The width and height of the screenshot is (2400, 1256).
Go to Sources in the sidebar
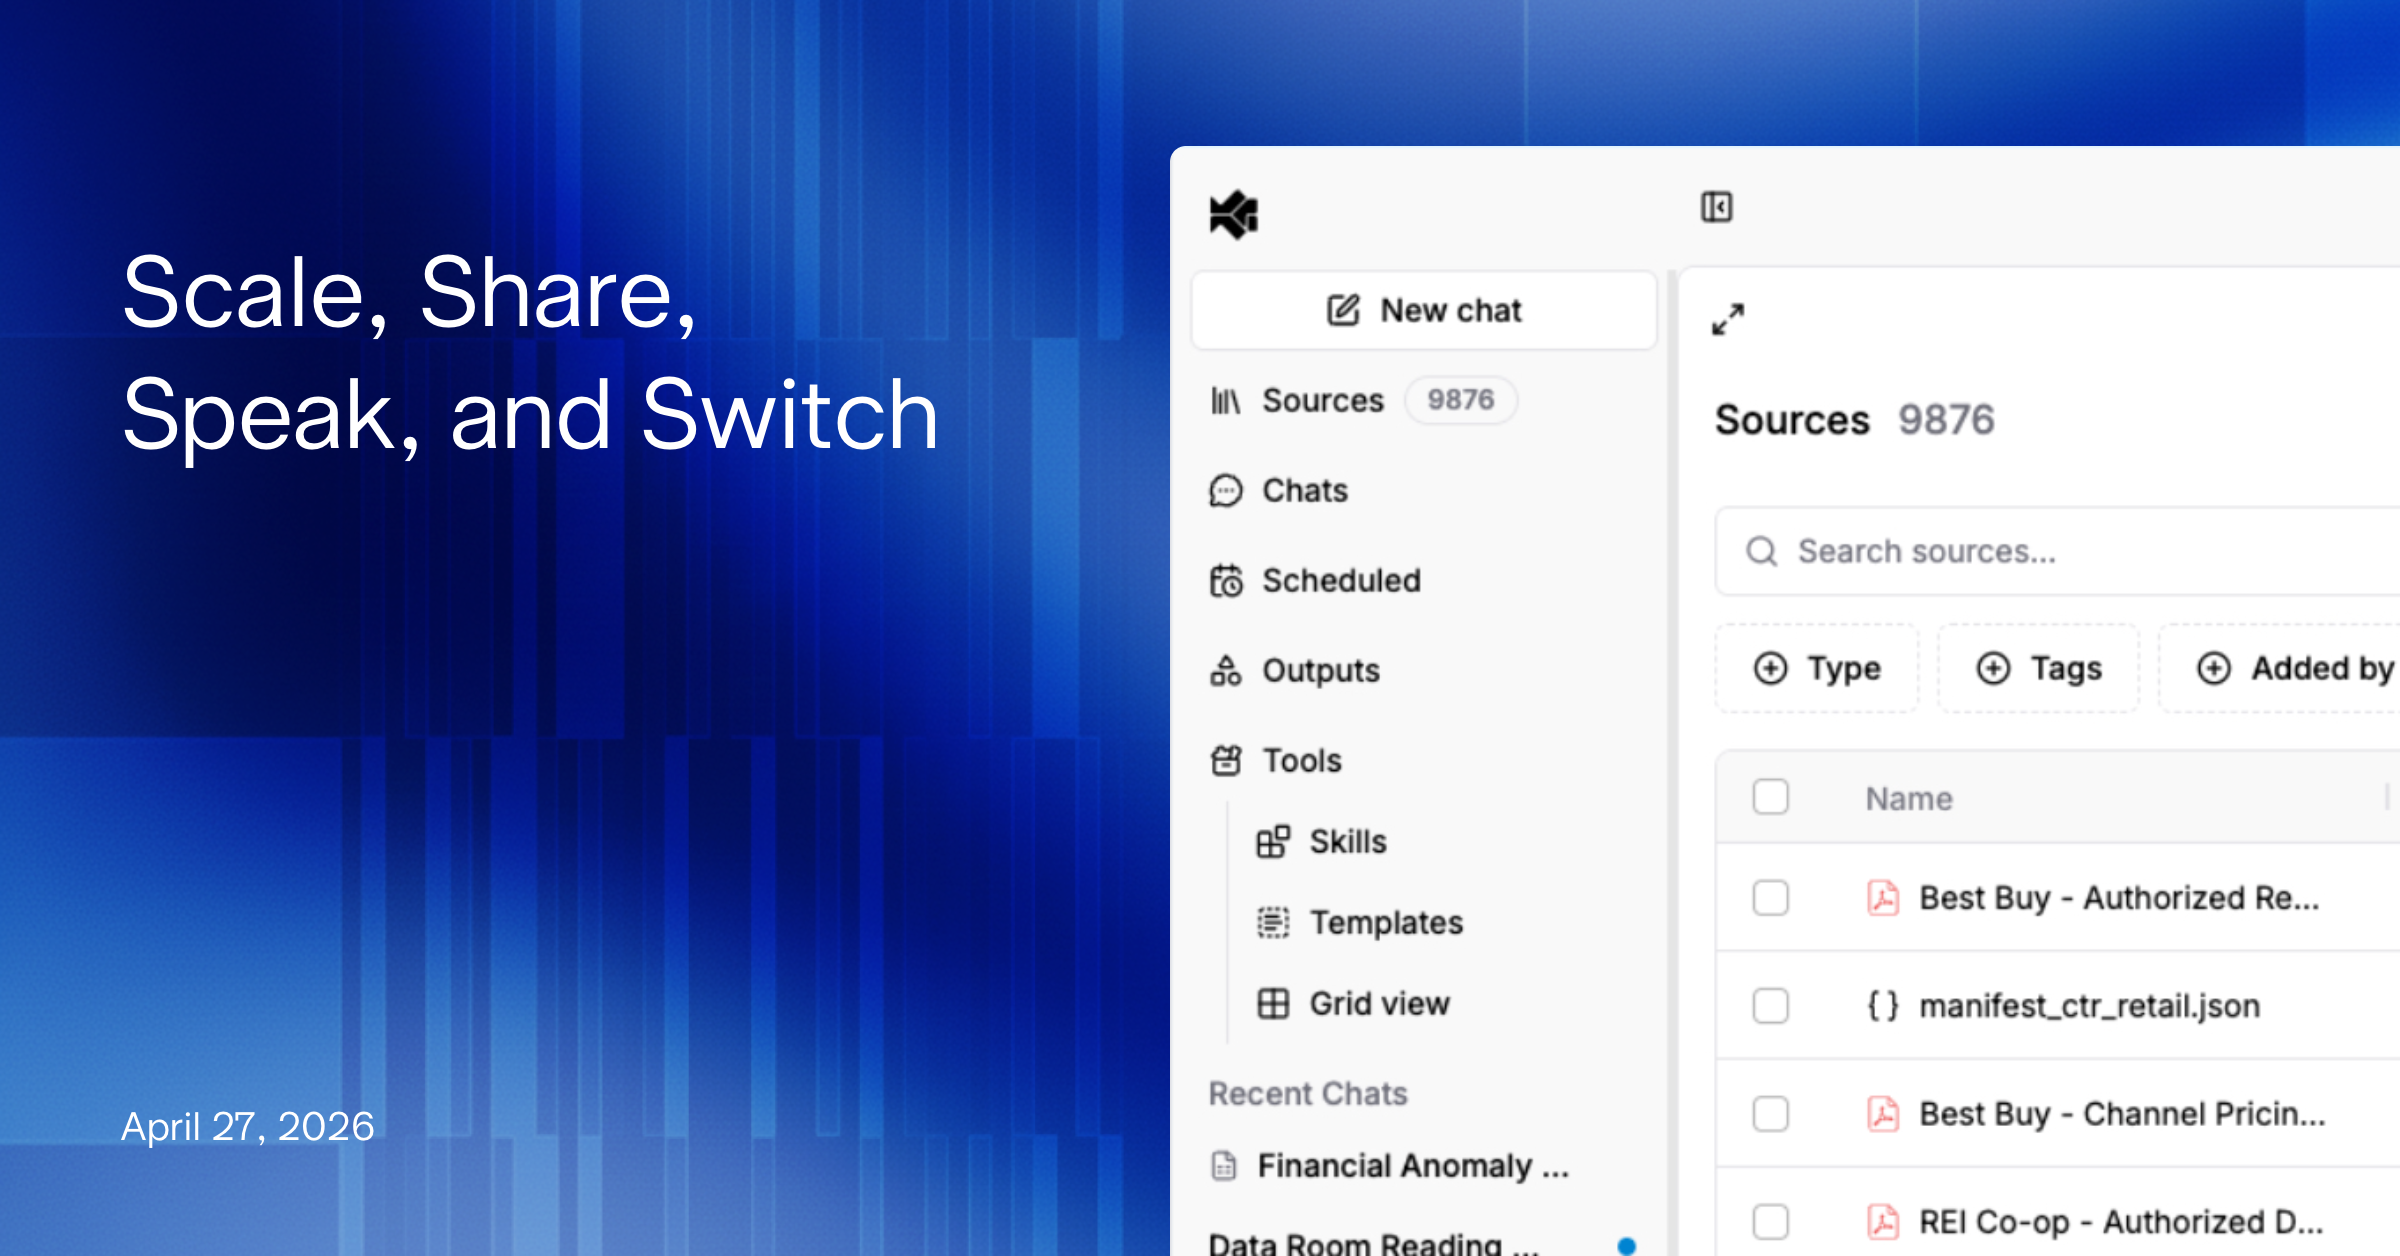[1322, 400]
